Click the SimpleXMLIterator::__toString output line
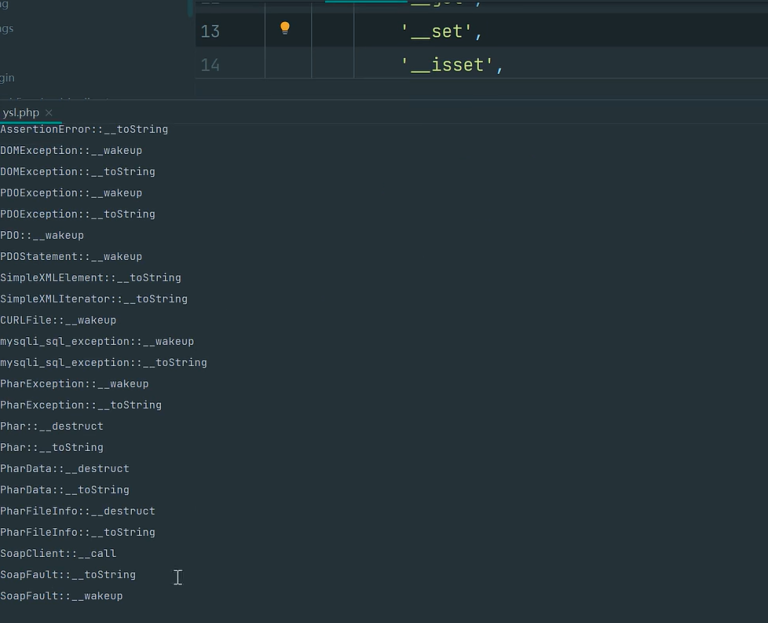The height and width of the screenshot is (623, 768). tap(94, 299)
